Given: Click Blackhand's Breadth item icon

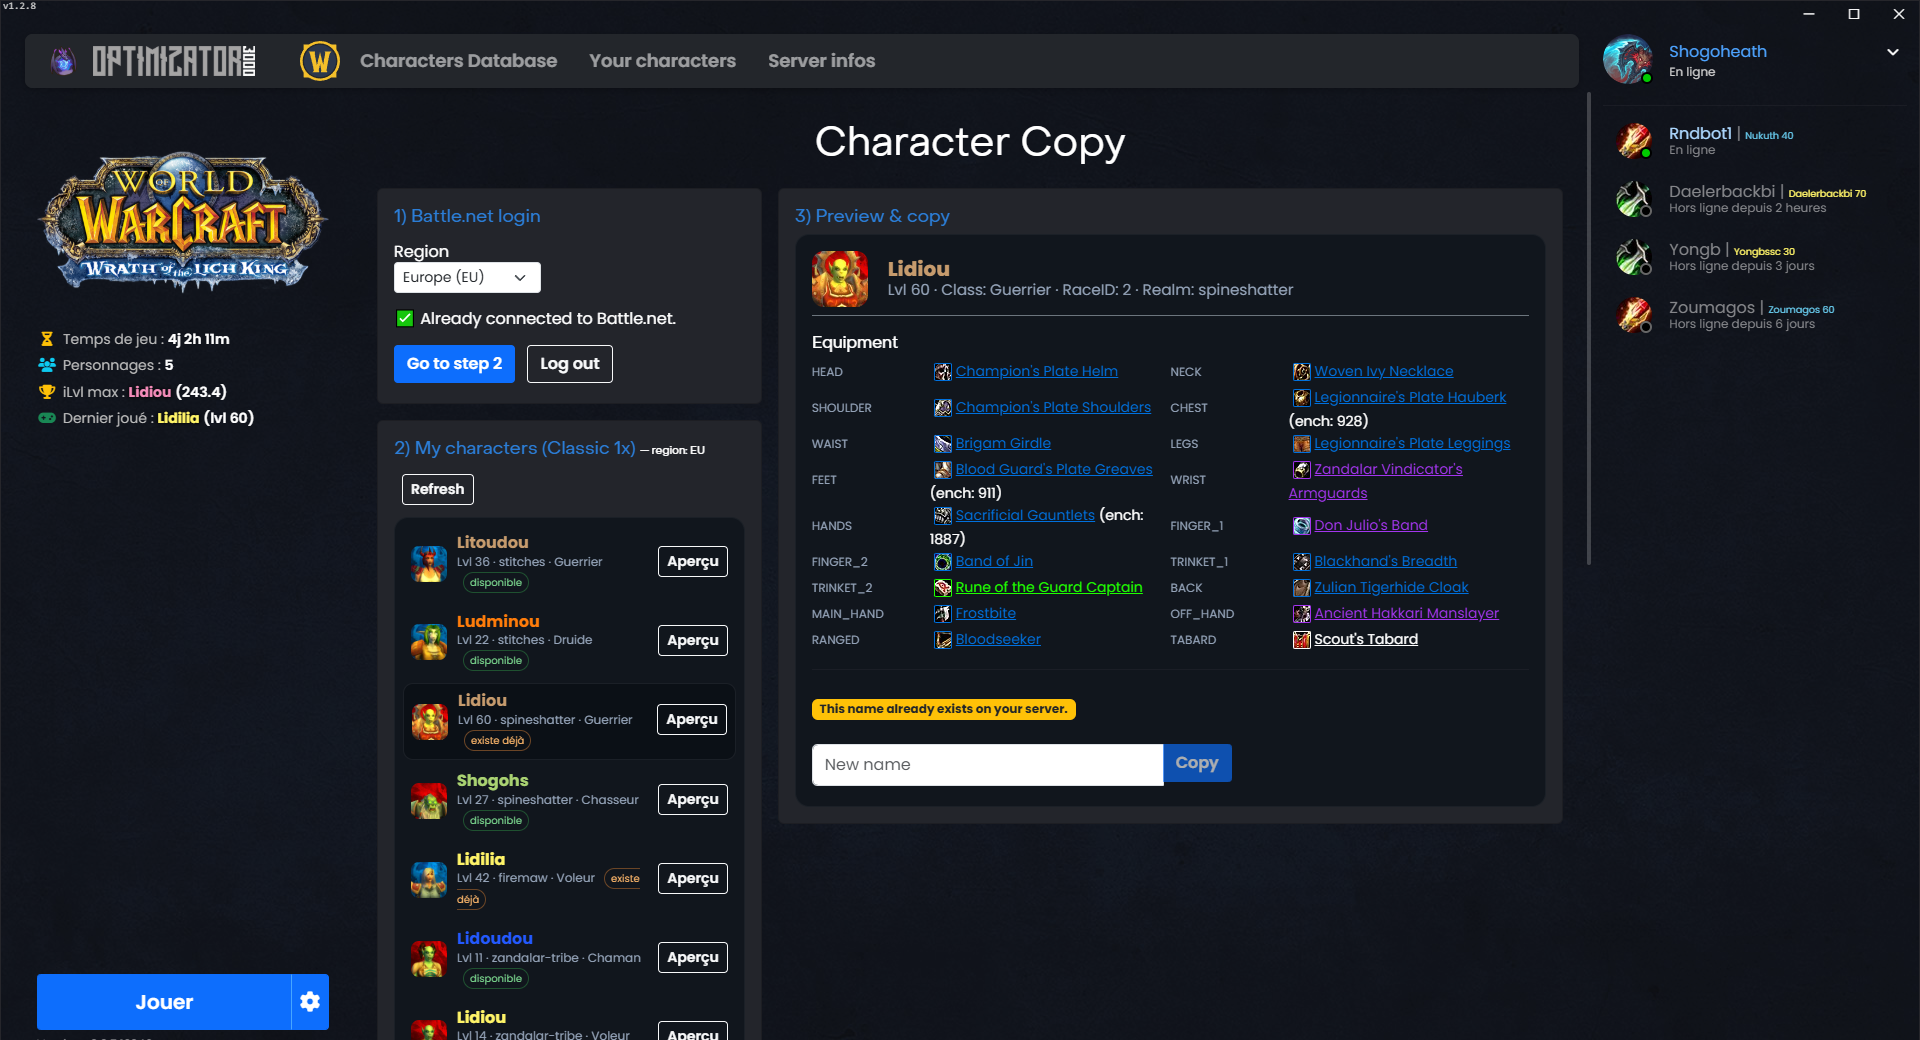Looking at the screenshot, I should coord(1301,562).
